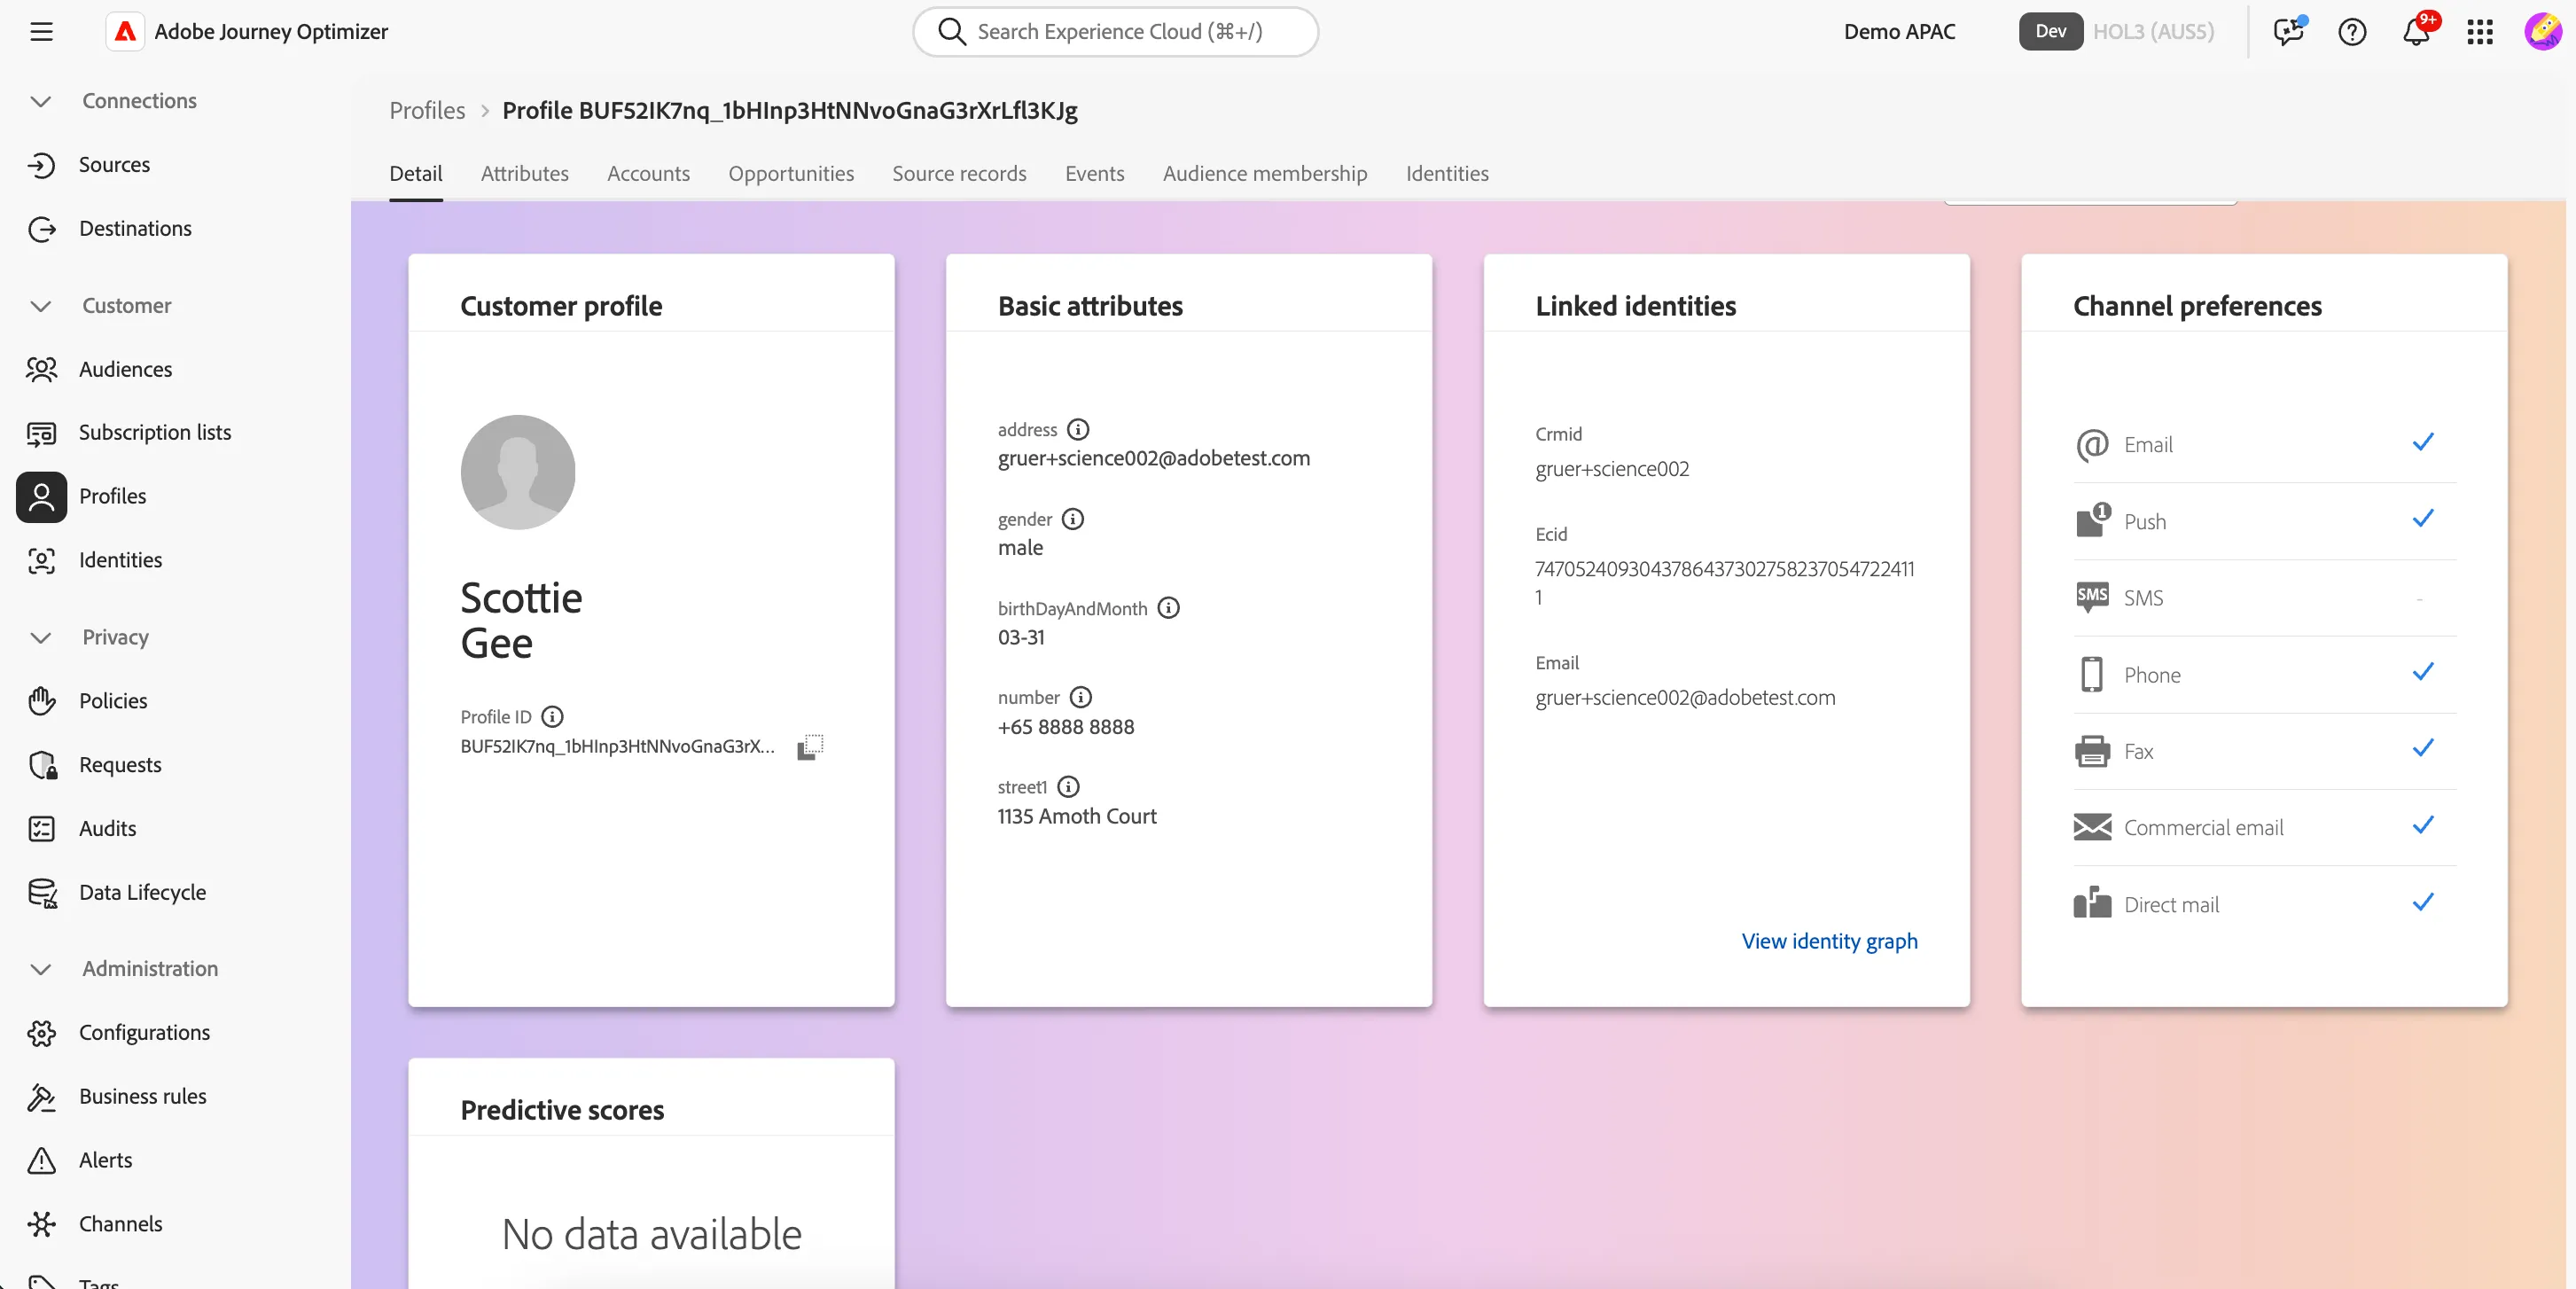Image resolution: width=2576 pixels, height=1289 pixels.
Task: Click the Push channel checkmark
Action: [2422, 518]
